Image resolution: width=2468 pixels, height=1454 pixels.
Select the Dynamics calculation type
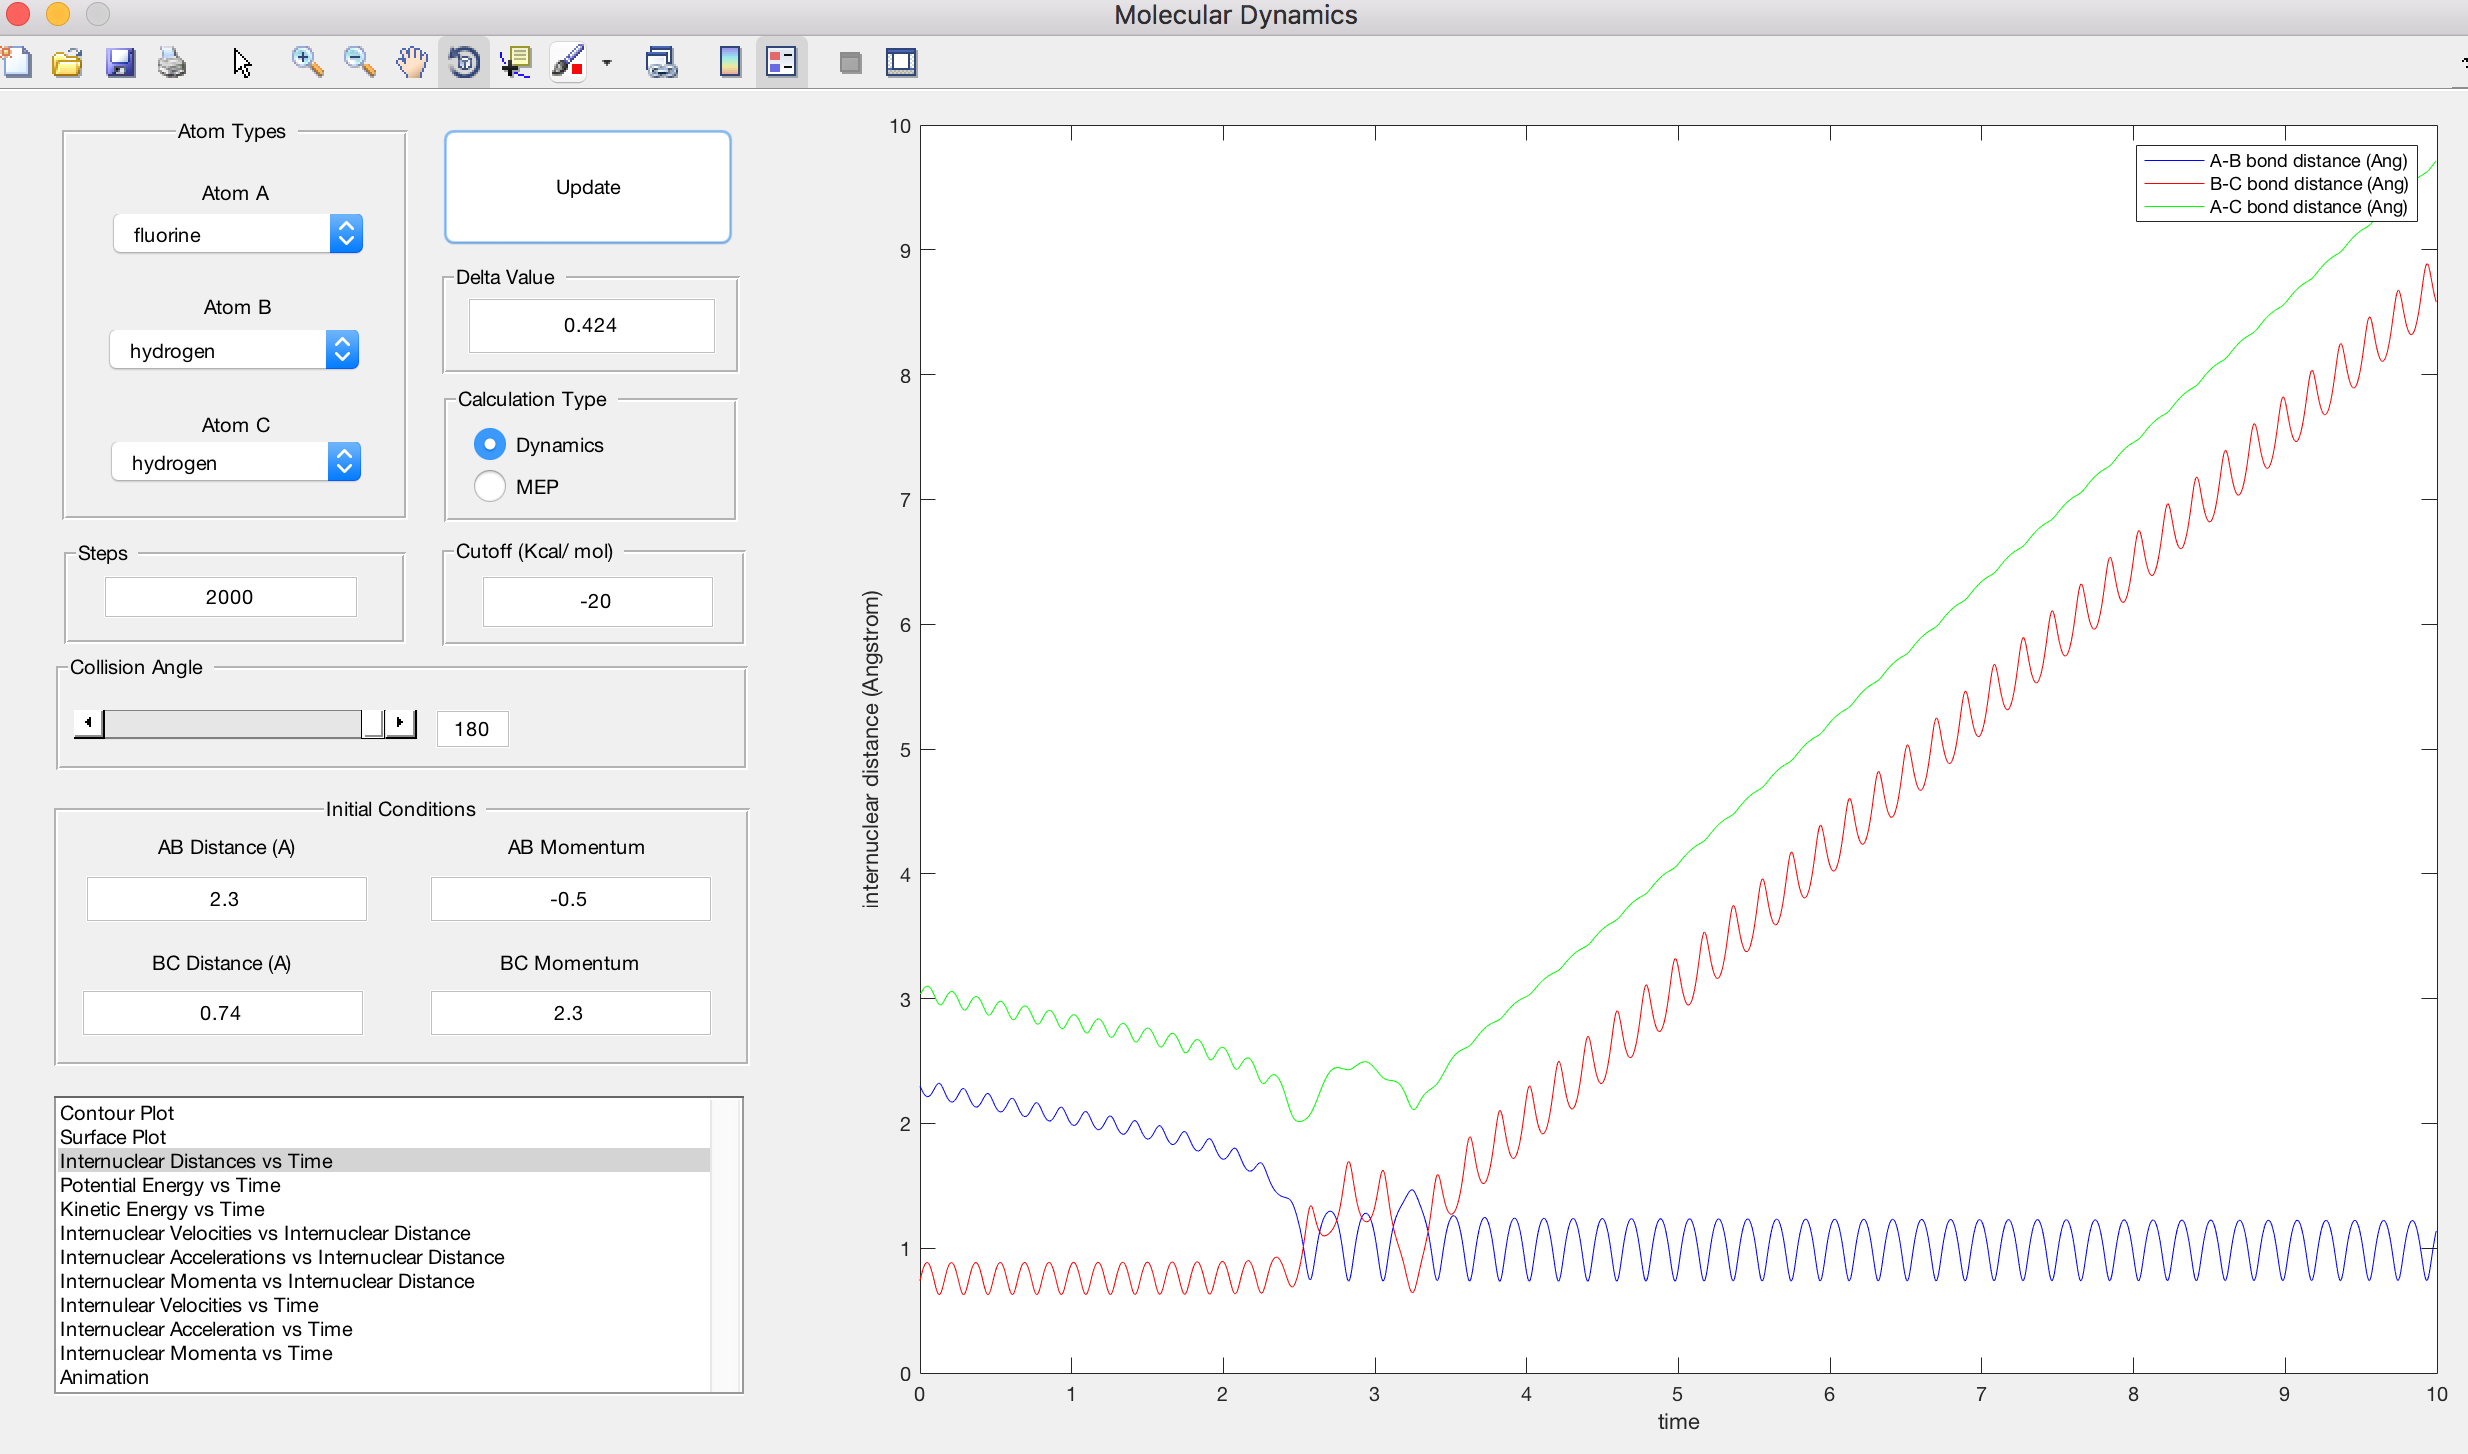[490, 444]
